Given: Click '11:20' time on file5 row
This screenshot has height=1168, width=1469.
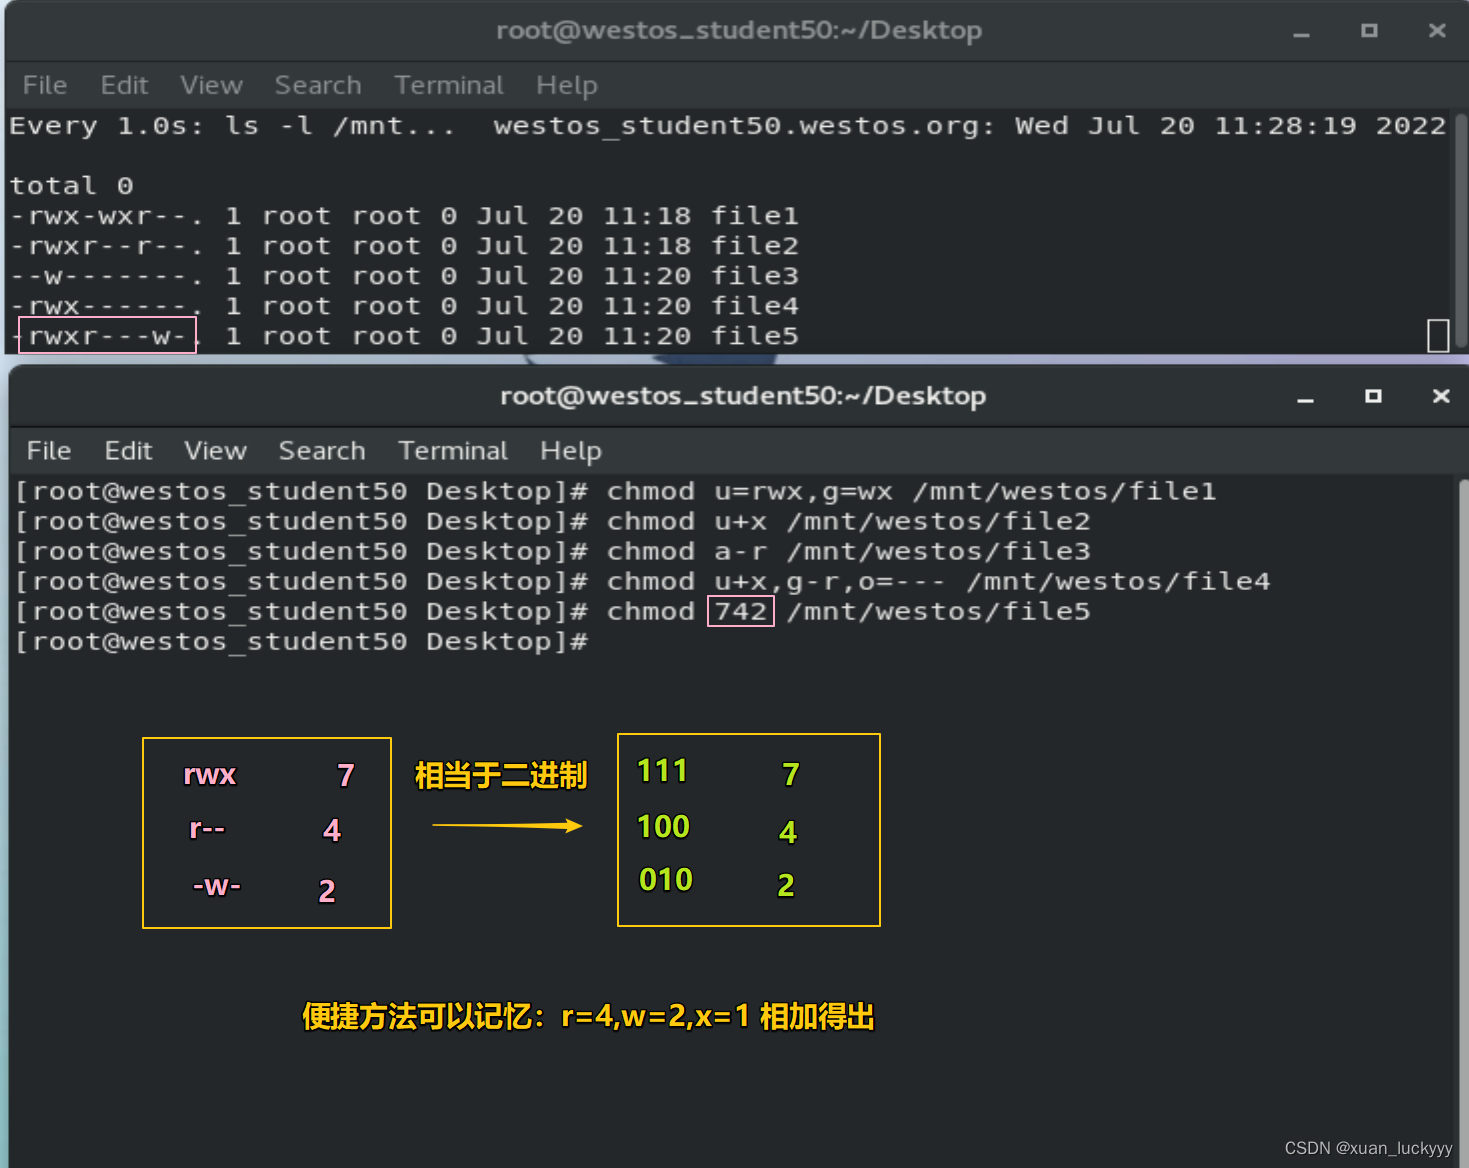Looking at the screenshot, I should [x=647, y=336].
